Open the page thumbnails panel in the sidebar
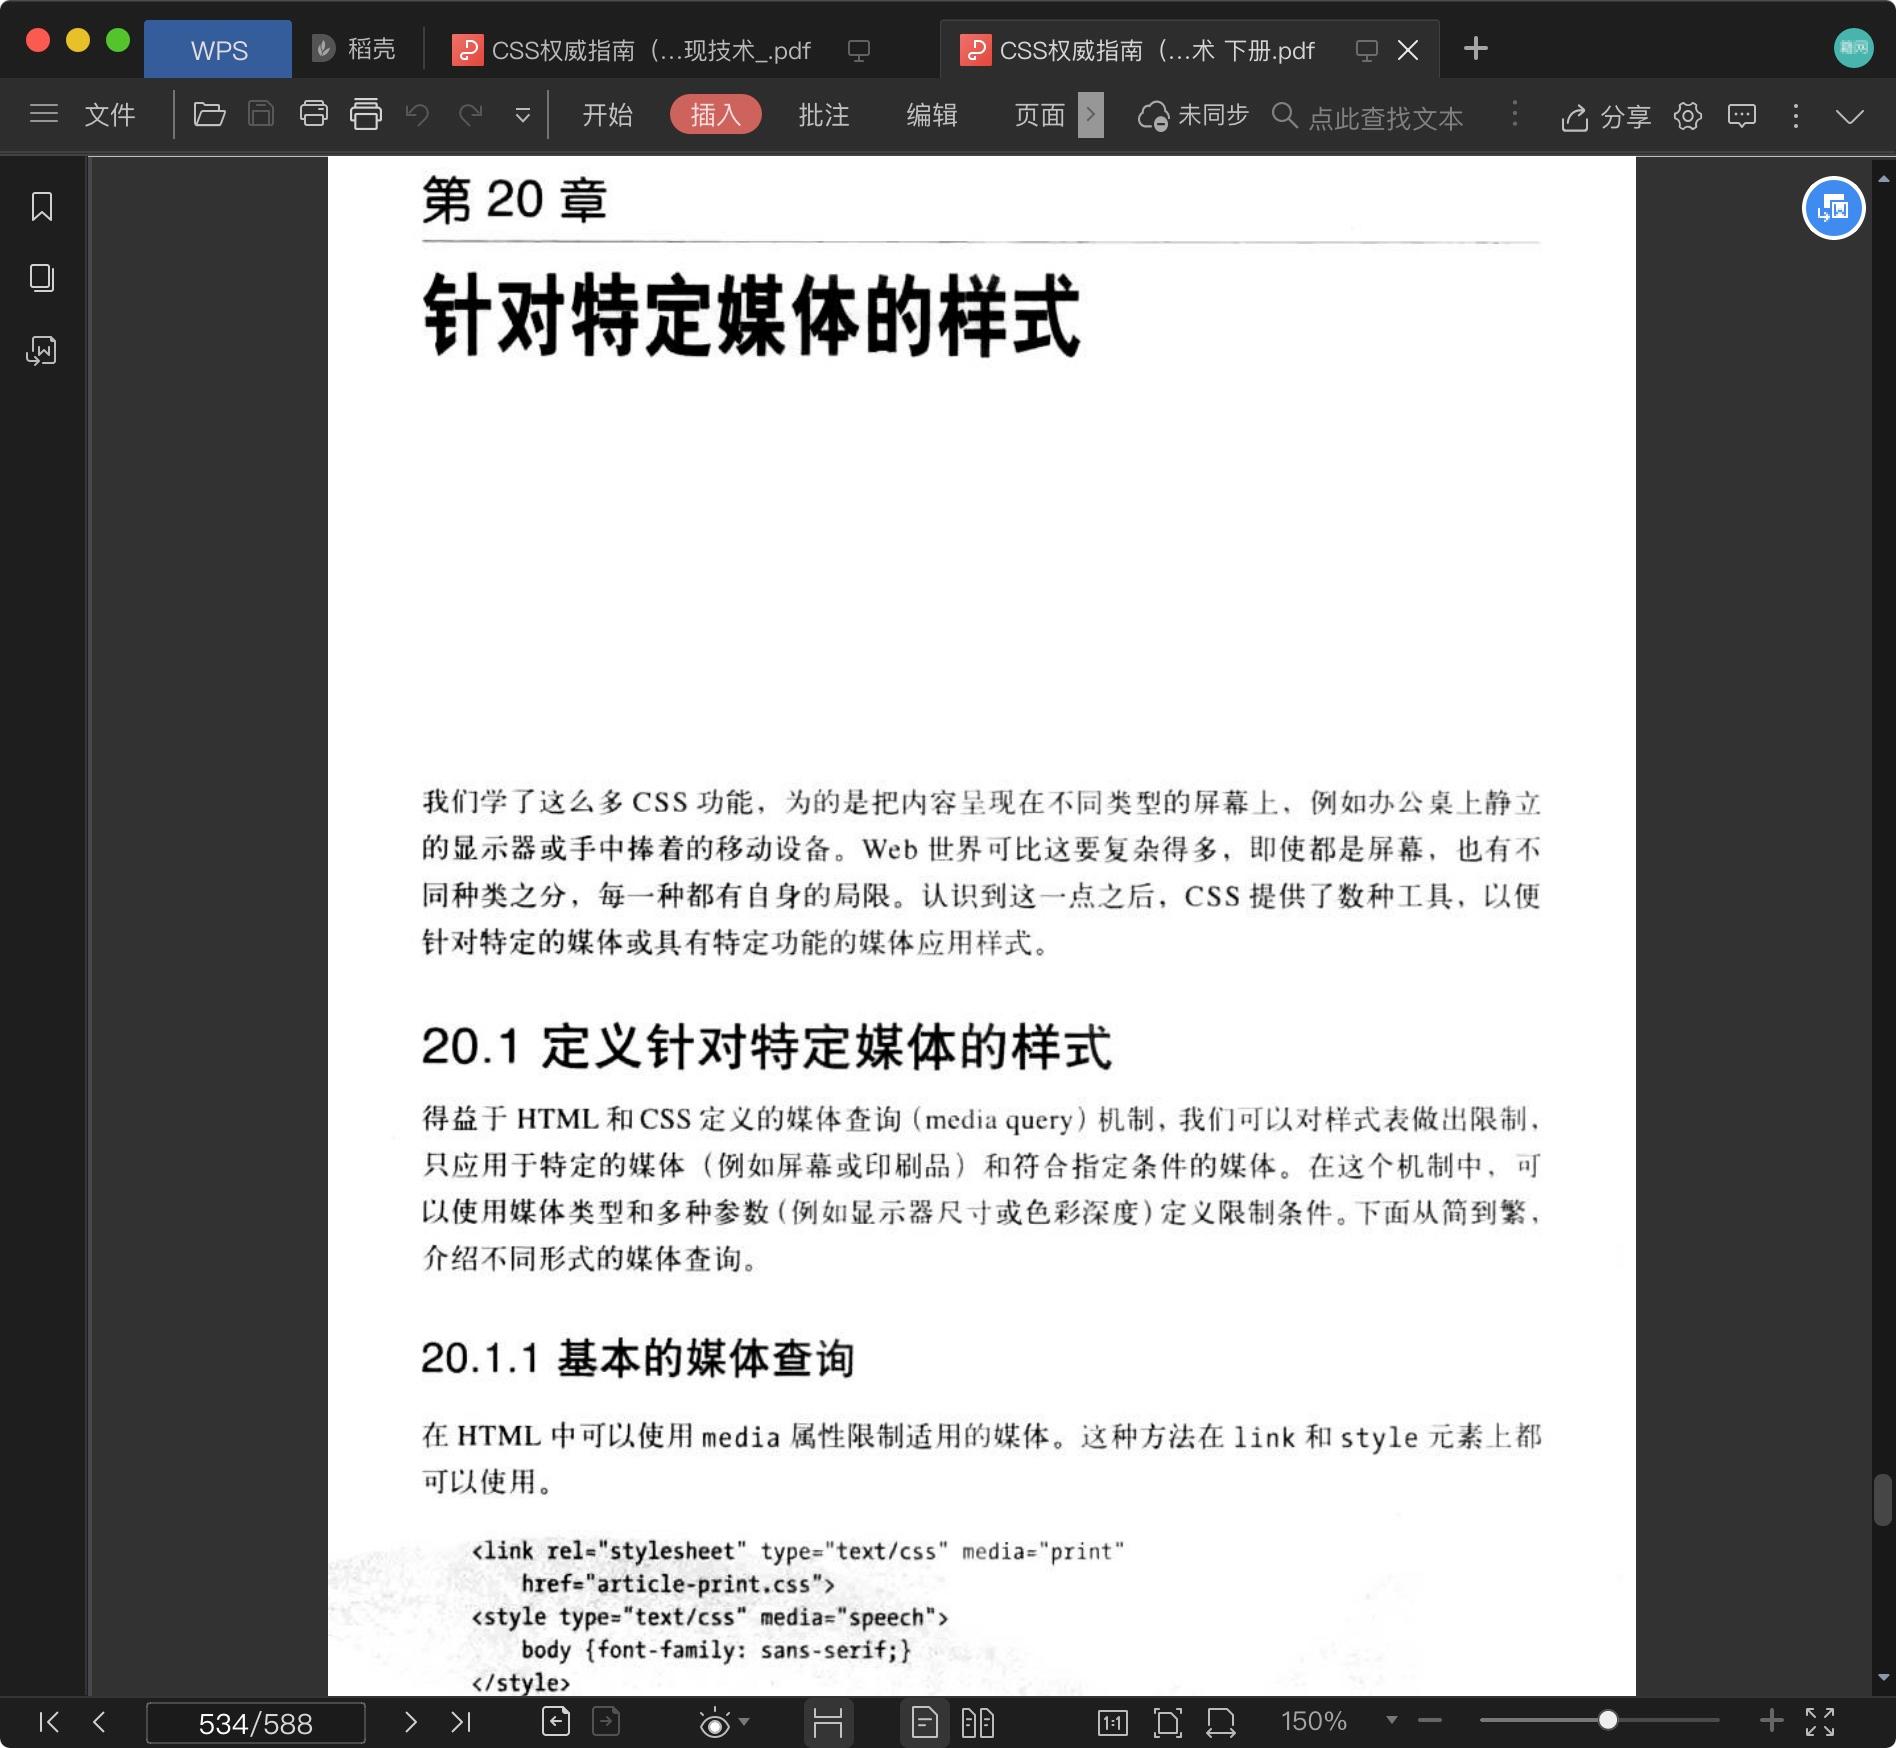Screen dimensions: 1896x1748 point(42,278)
